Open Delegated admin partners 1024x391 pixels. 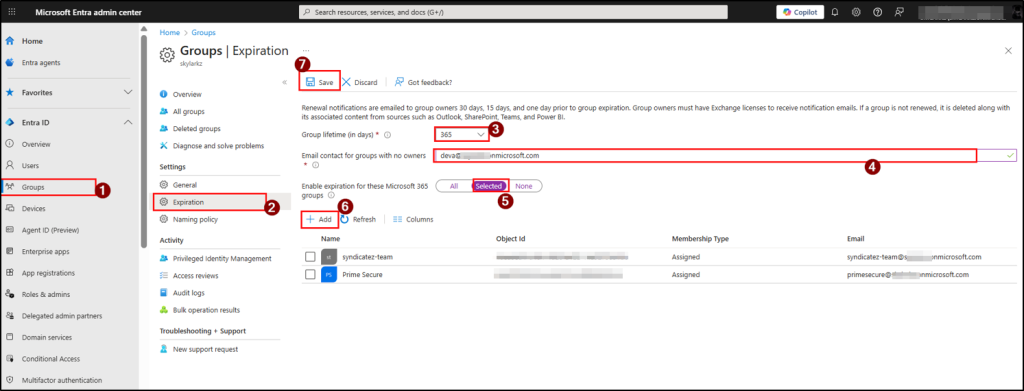click(61, 316)
